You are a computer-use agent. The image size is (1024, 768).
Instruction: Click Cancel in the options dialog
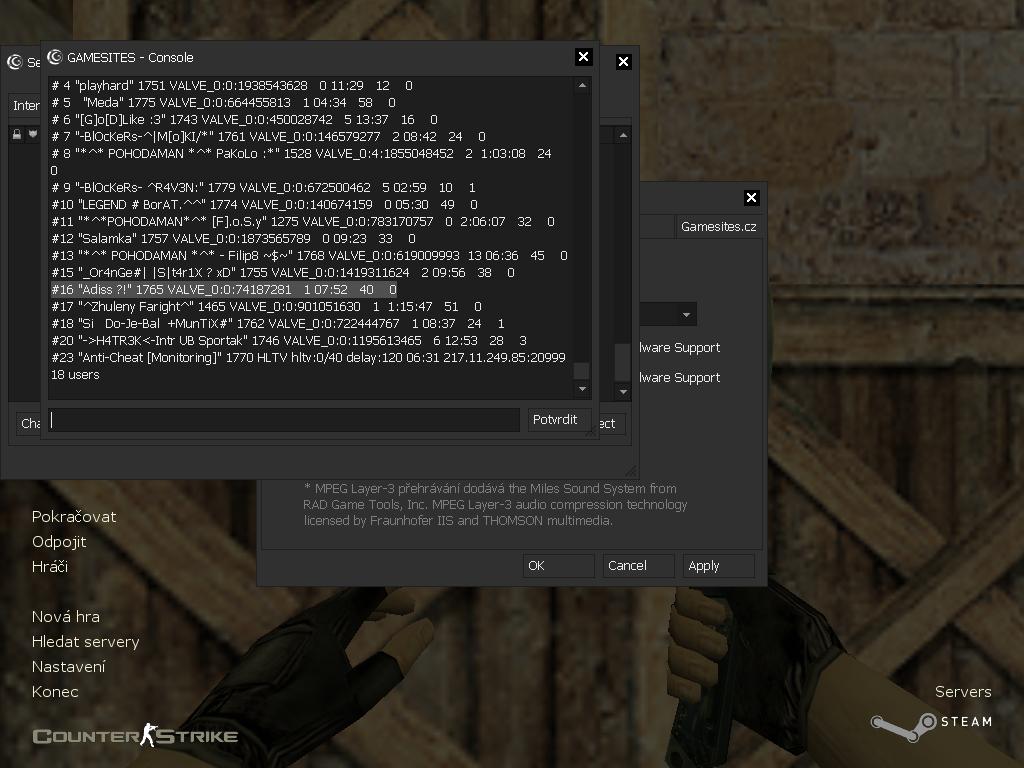point(638,565)
